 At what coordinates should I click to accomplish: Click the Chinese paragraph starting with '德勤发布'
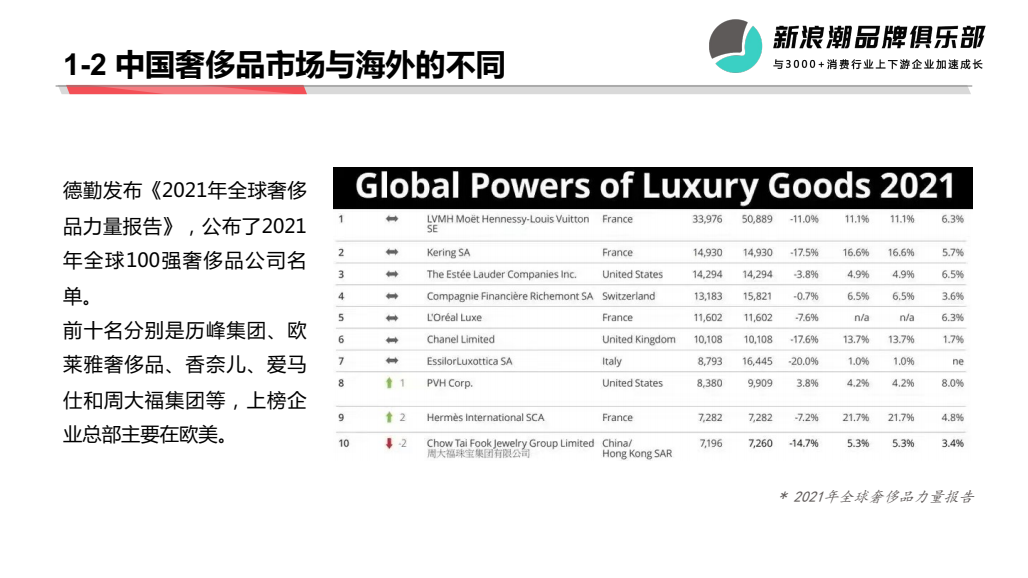[185, 312]
